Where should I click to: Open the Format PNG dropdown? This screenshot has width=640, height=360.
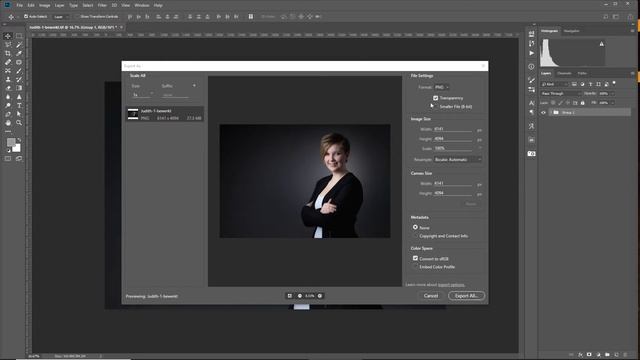tap(442, 87)
